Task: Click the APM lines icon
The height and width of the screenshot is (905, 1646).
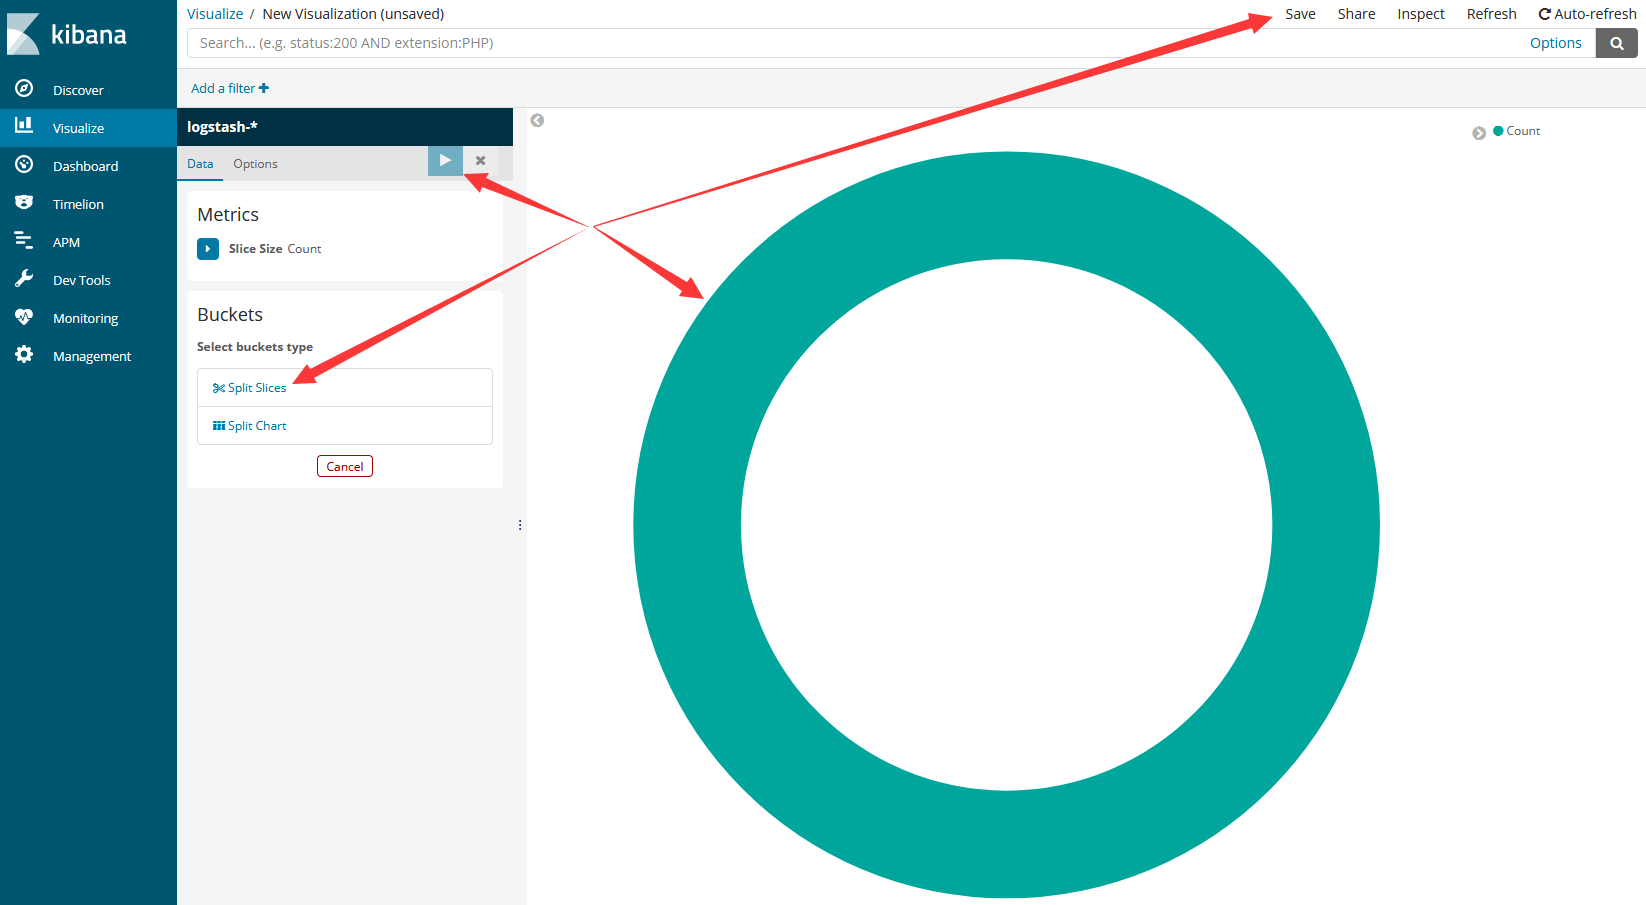Action: point(24,241)
